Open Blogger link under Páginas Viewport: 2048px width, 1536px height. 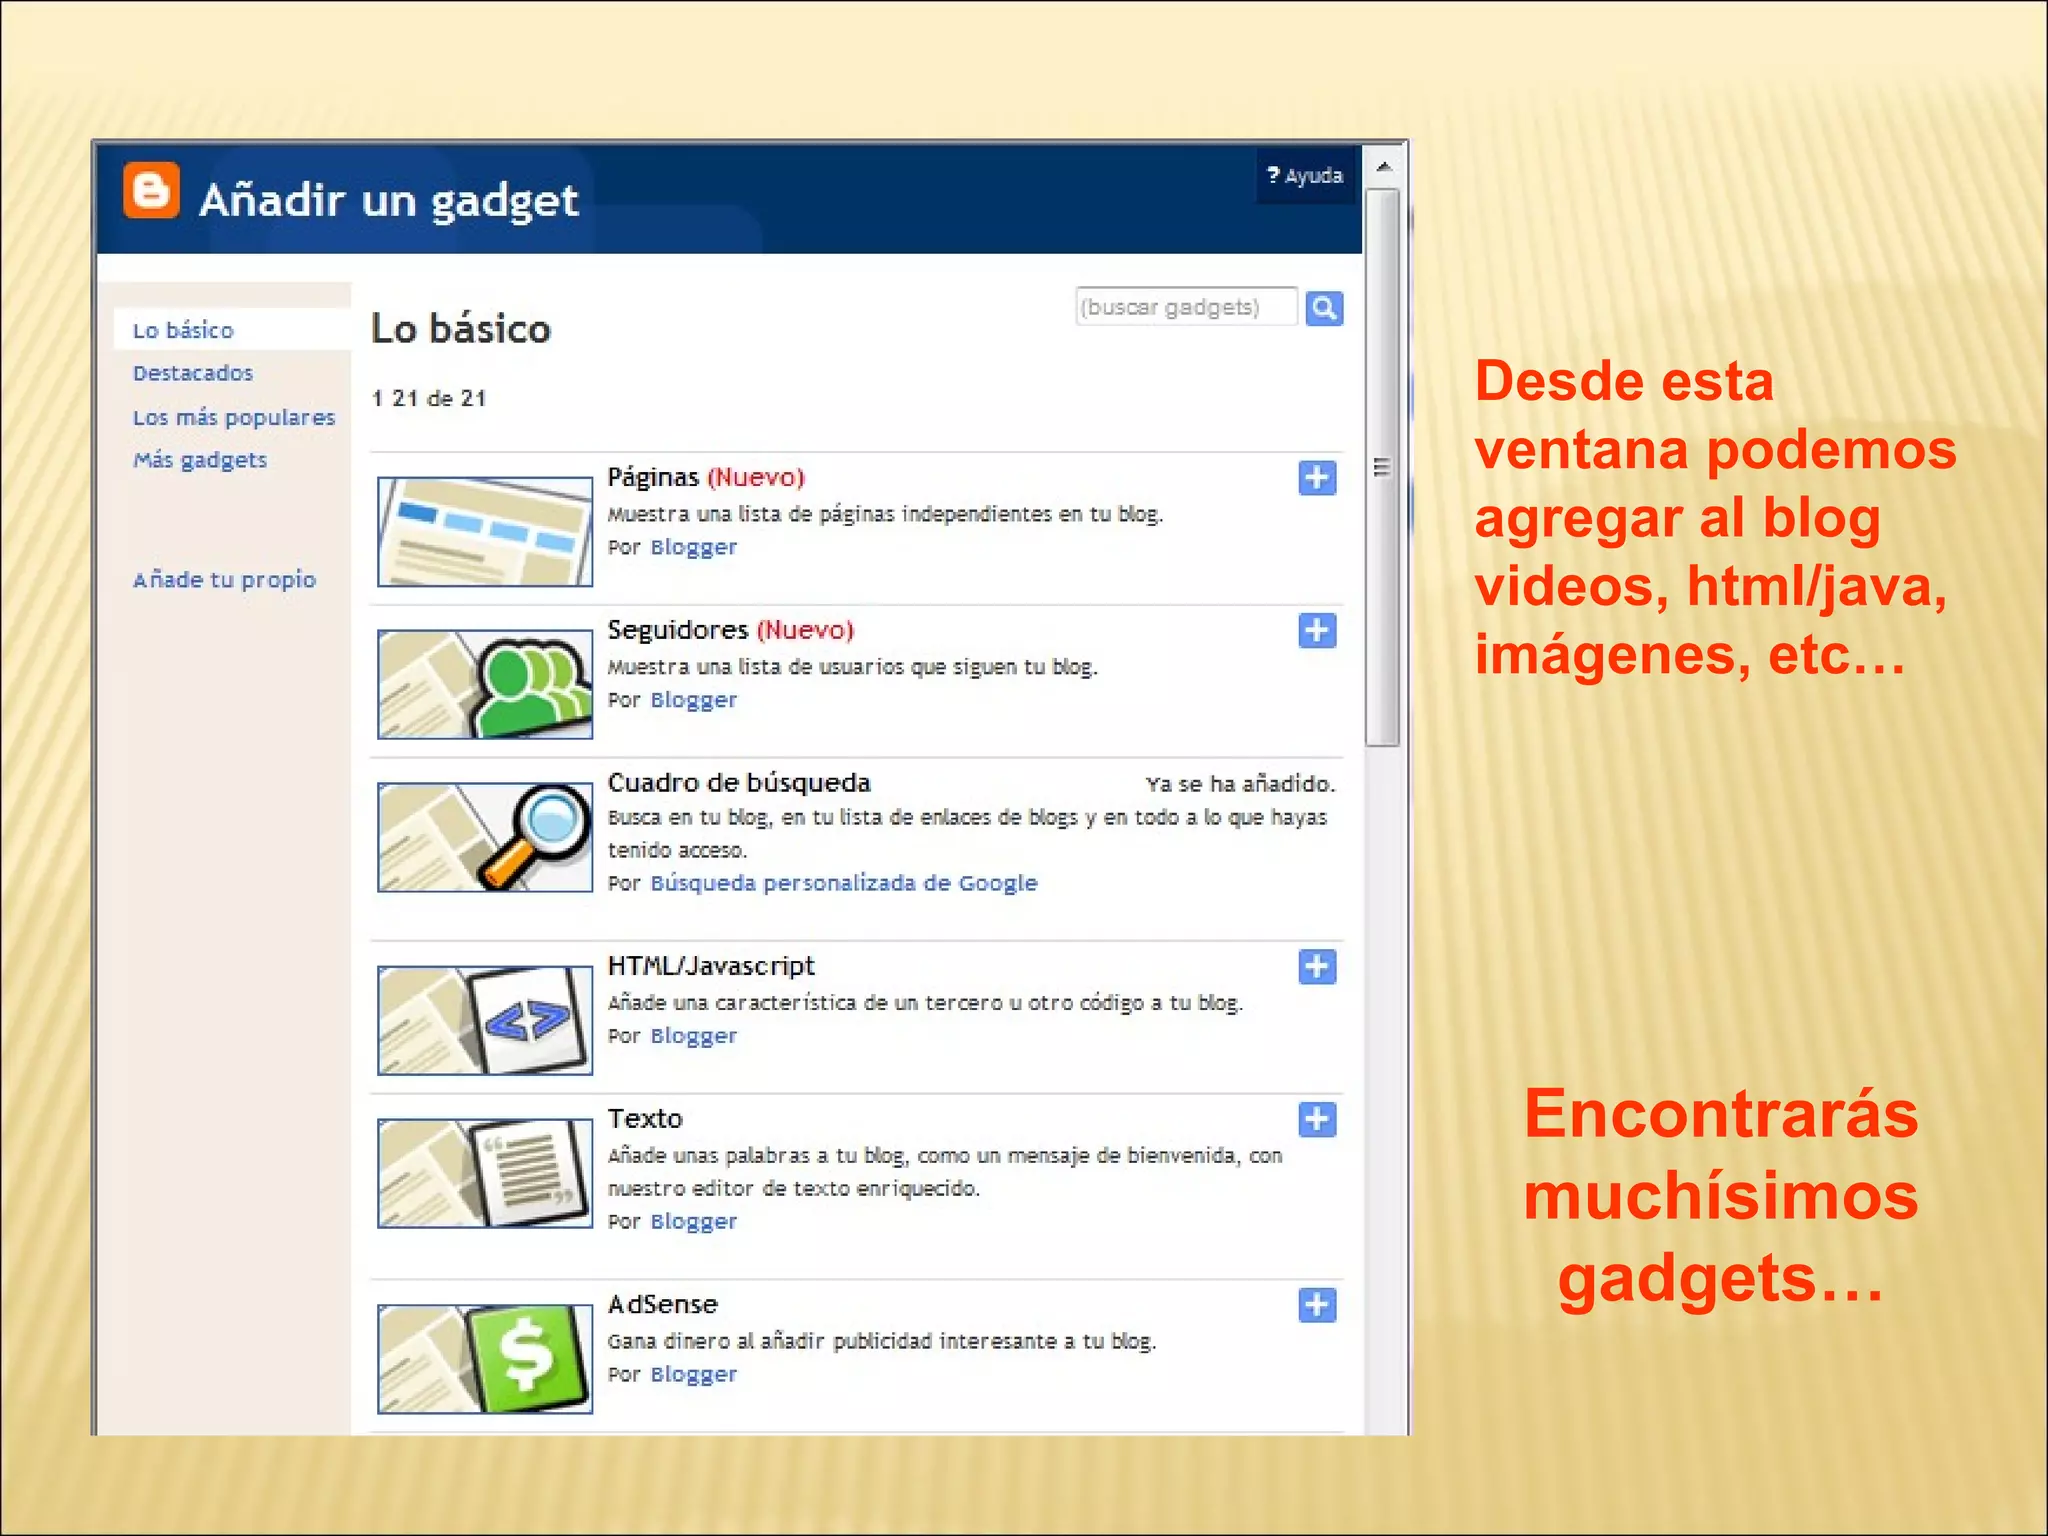(693, 547)
